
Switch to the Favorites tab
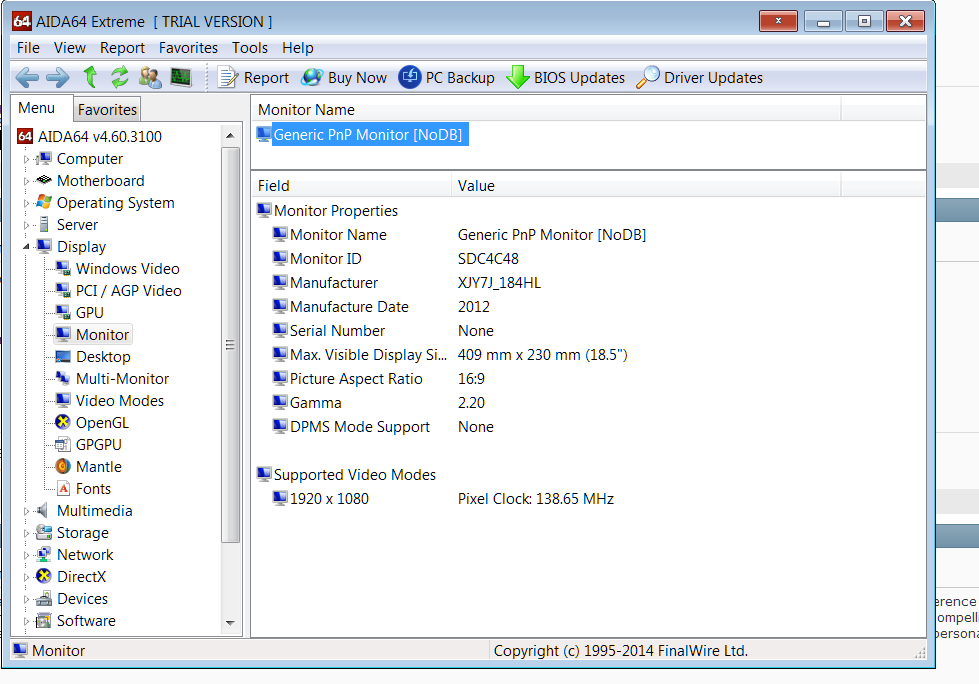pos(107,110)
